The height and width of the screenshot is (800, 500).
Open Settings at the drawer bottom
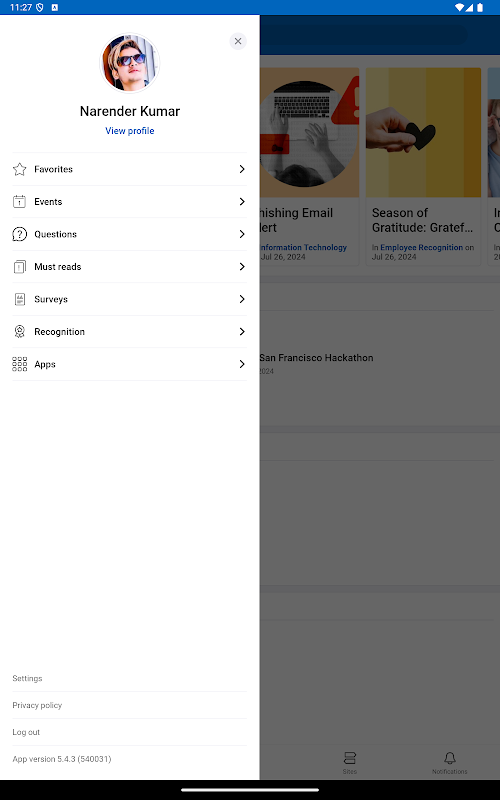[x=27, y=678]
